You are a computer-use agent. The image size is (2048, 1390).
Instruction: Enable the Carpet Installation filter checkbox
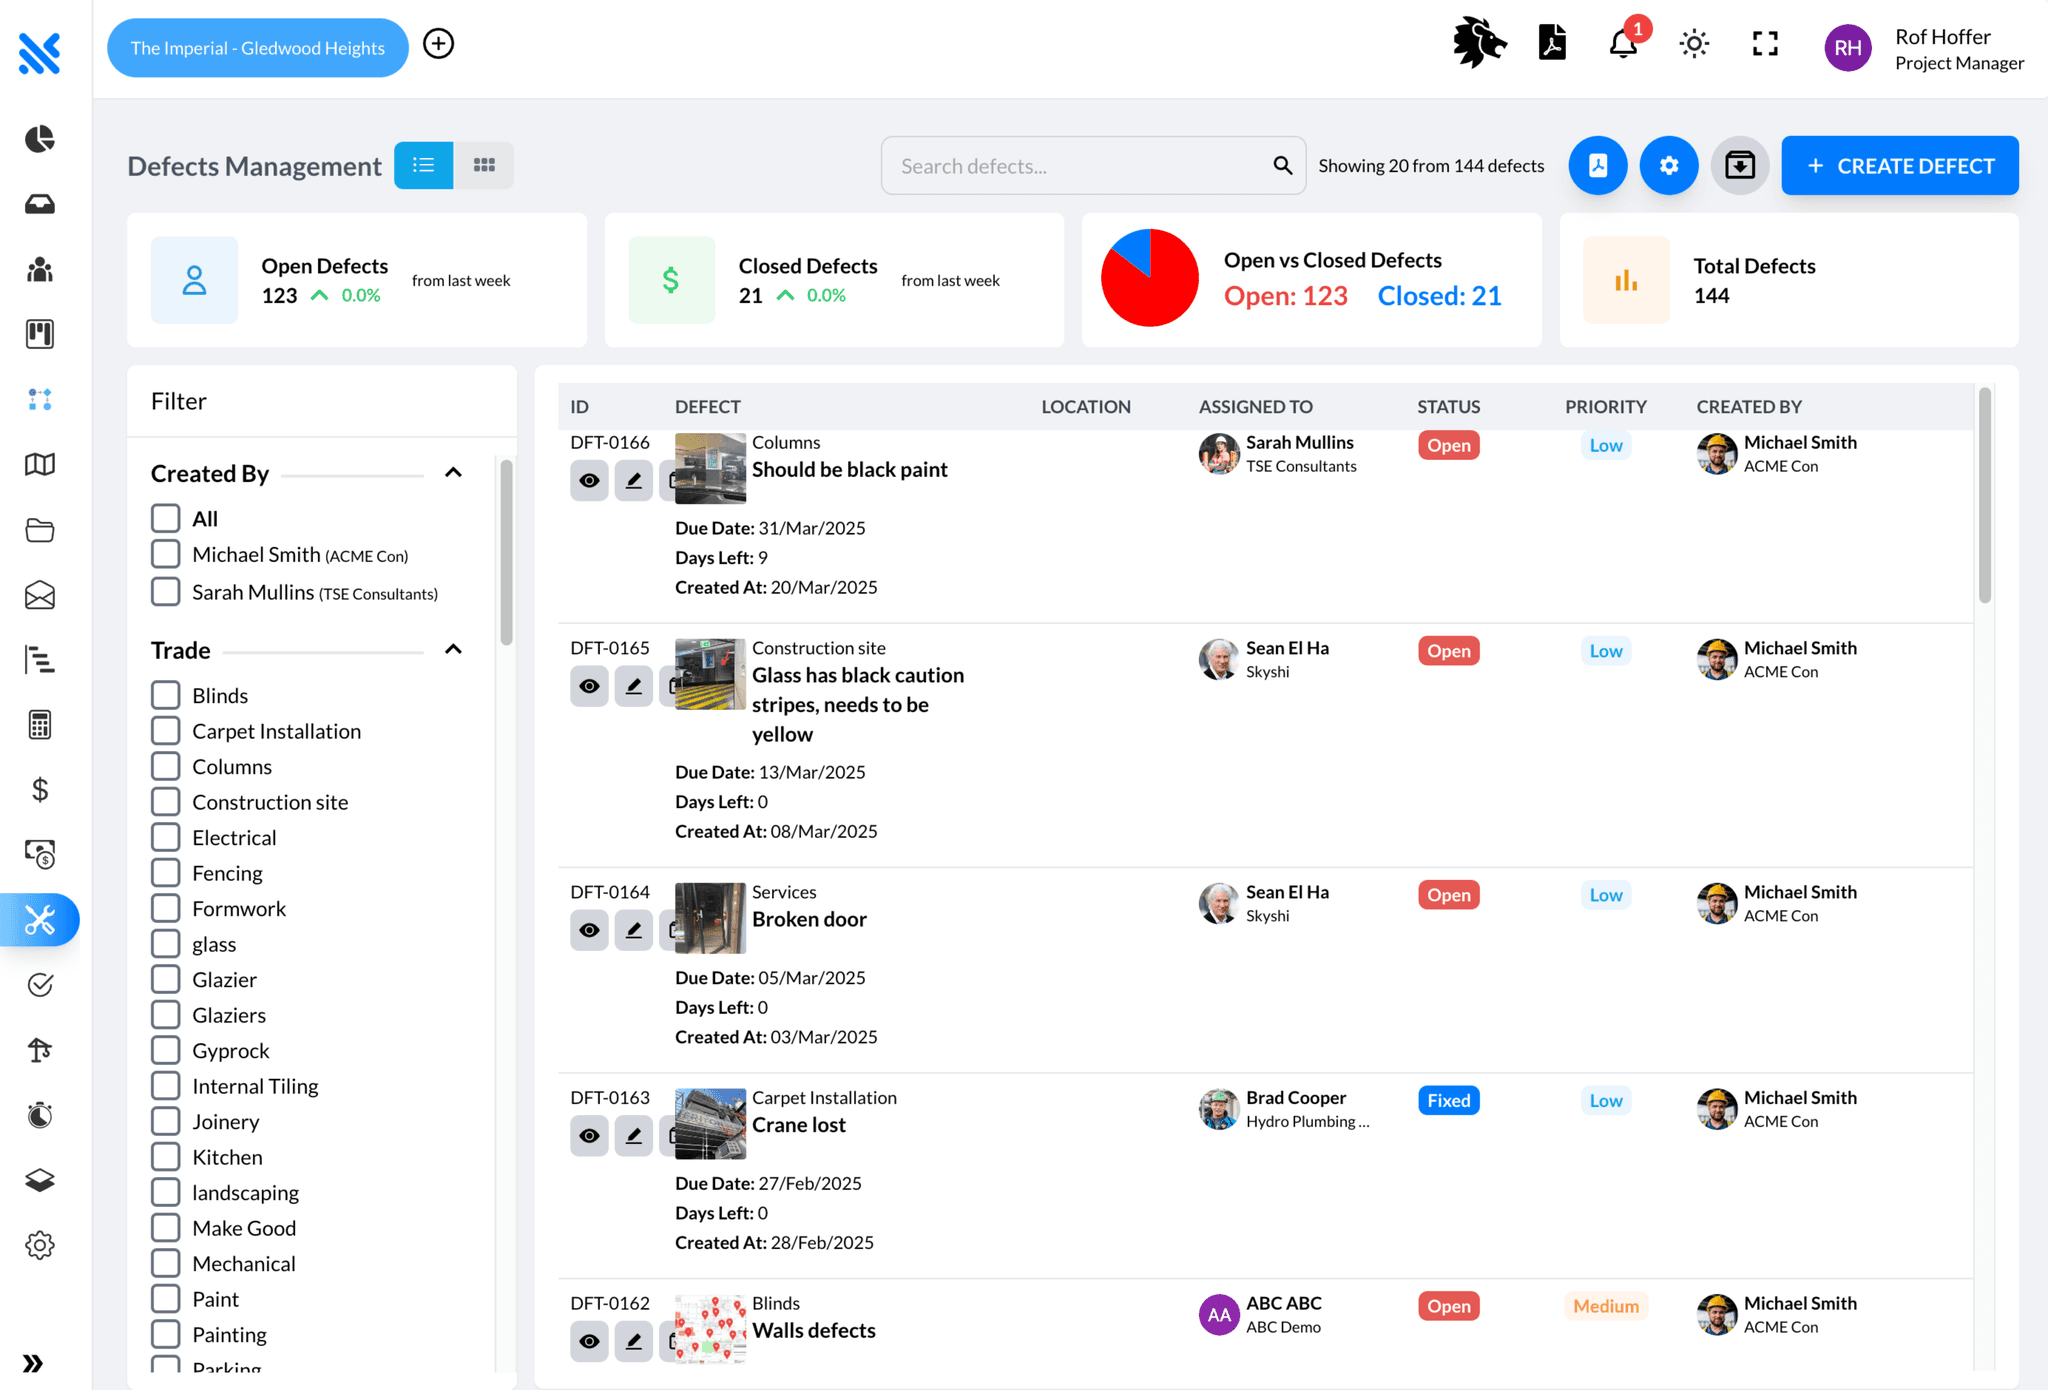pos(166,731)
